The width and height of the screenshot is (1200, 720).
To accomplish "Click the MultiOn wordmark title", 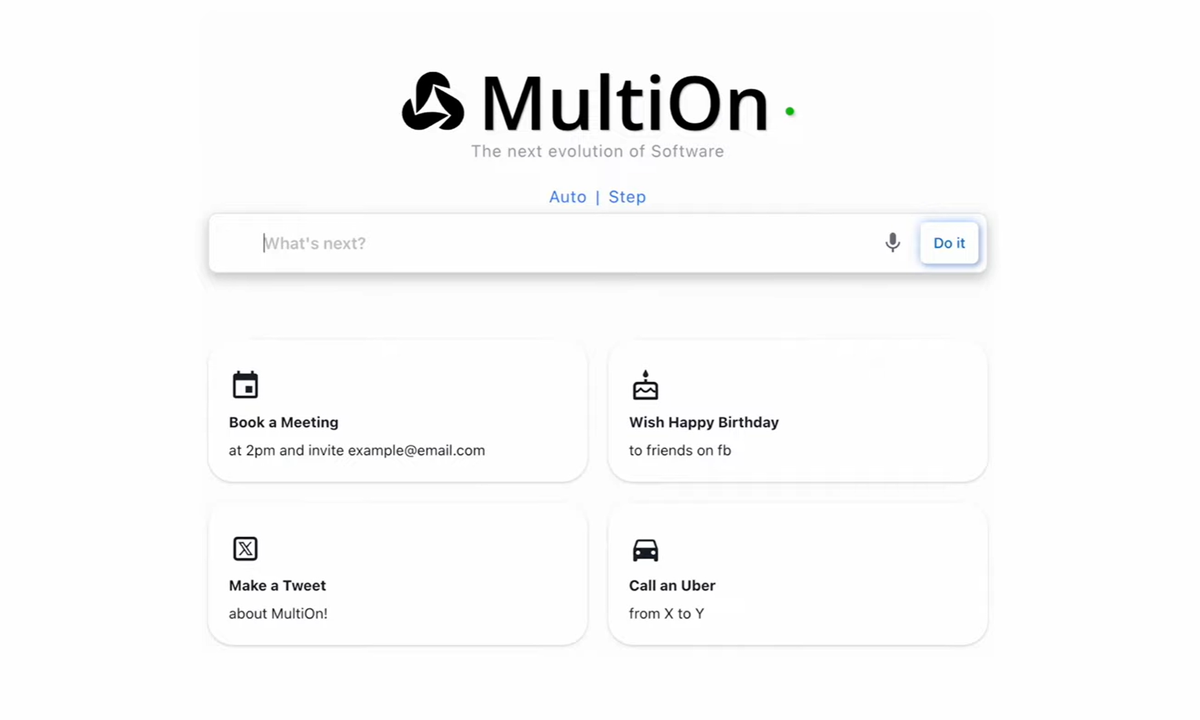I will pyautogui.click(x=625, y=102).
